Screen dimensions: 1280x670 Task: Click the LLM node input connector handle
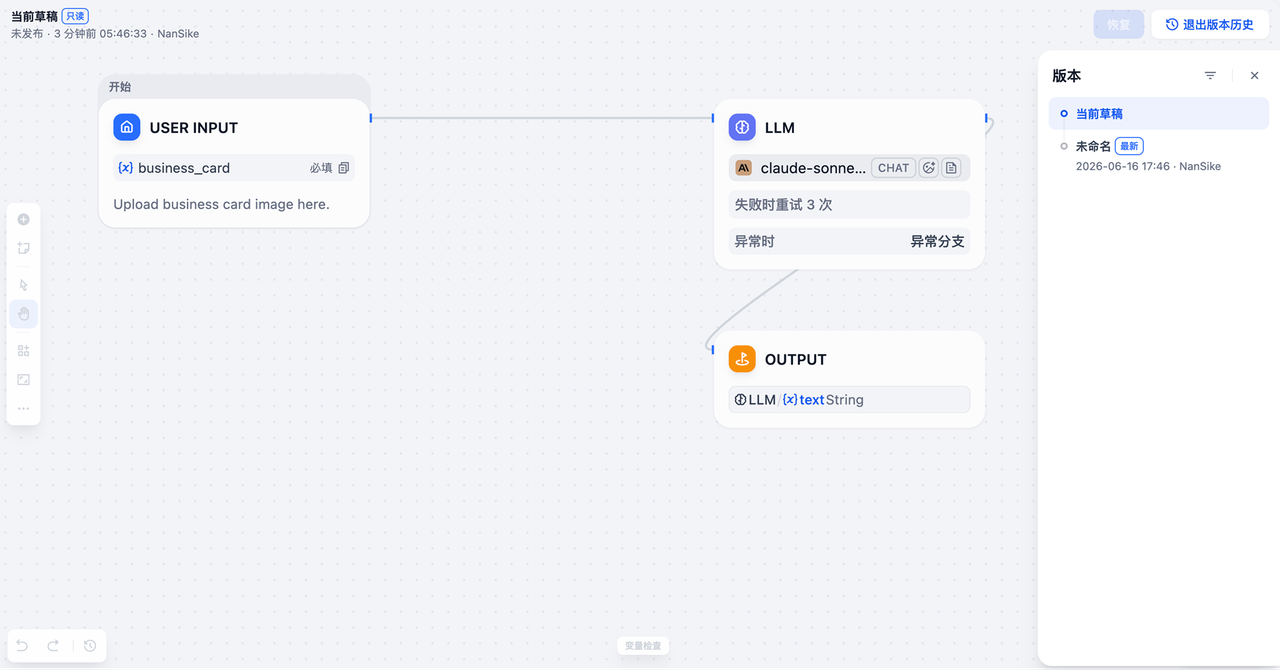(x=713, y=118)
